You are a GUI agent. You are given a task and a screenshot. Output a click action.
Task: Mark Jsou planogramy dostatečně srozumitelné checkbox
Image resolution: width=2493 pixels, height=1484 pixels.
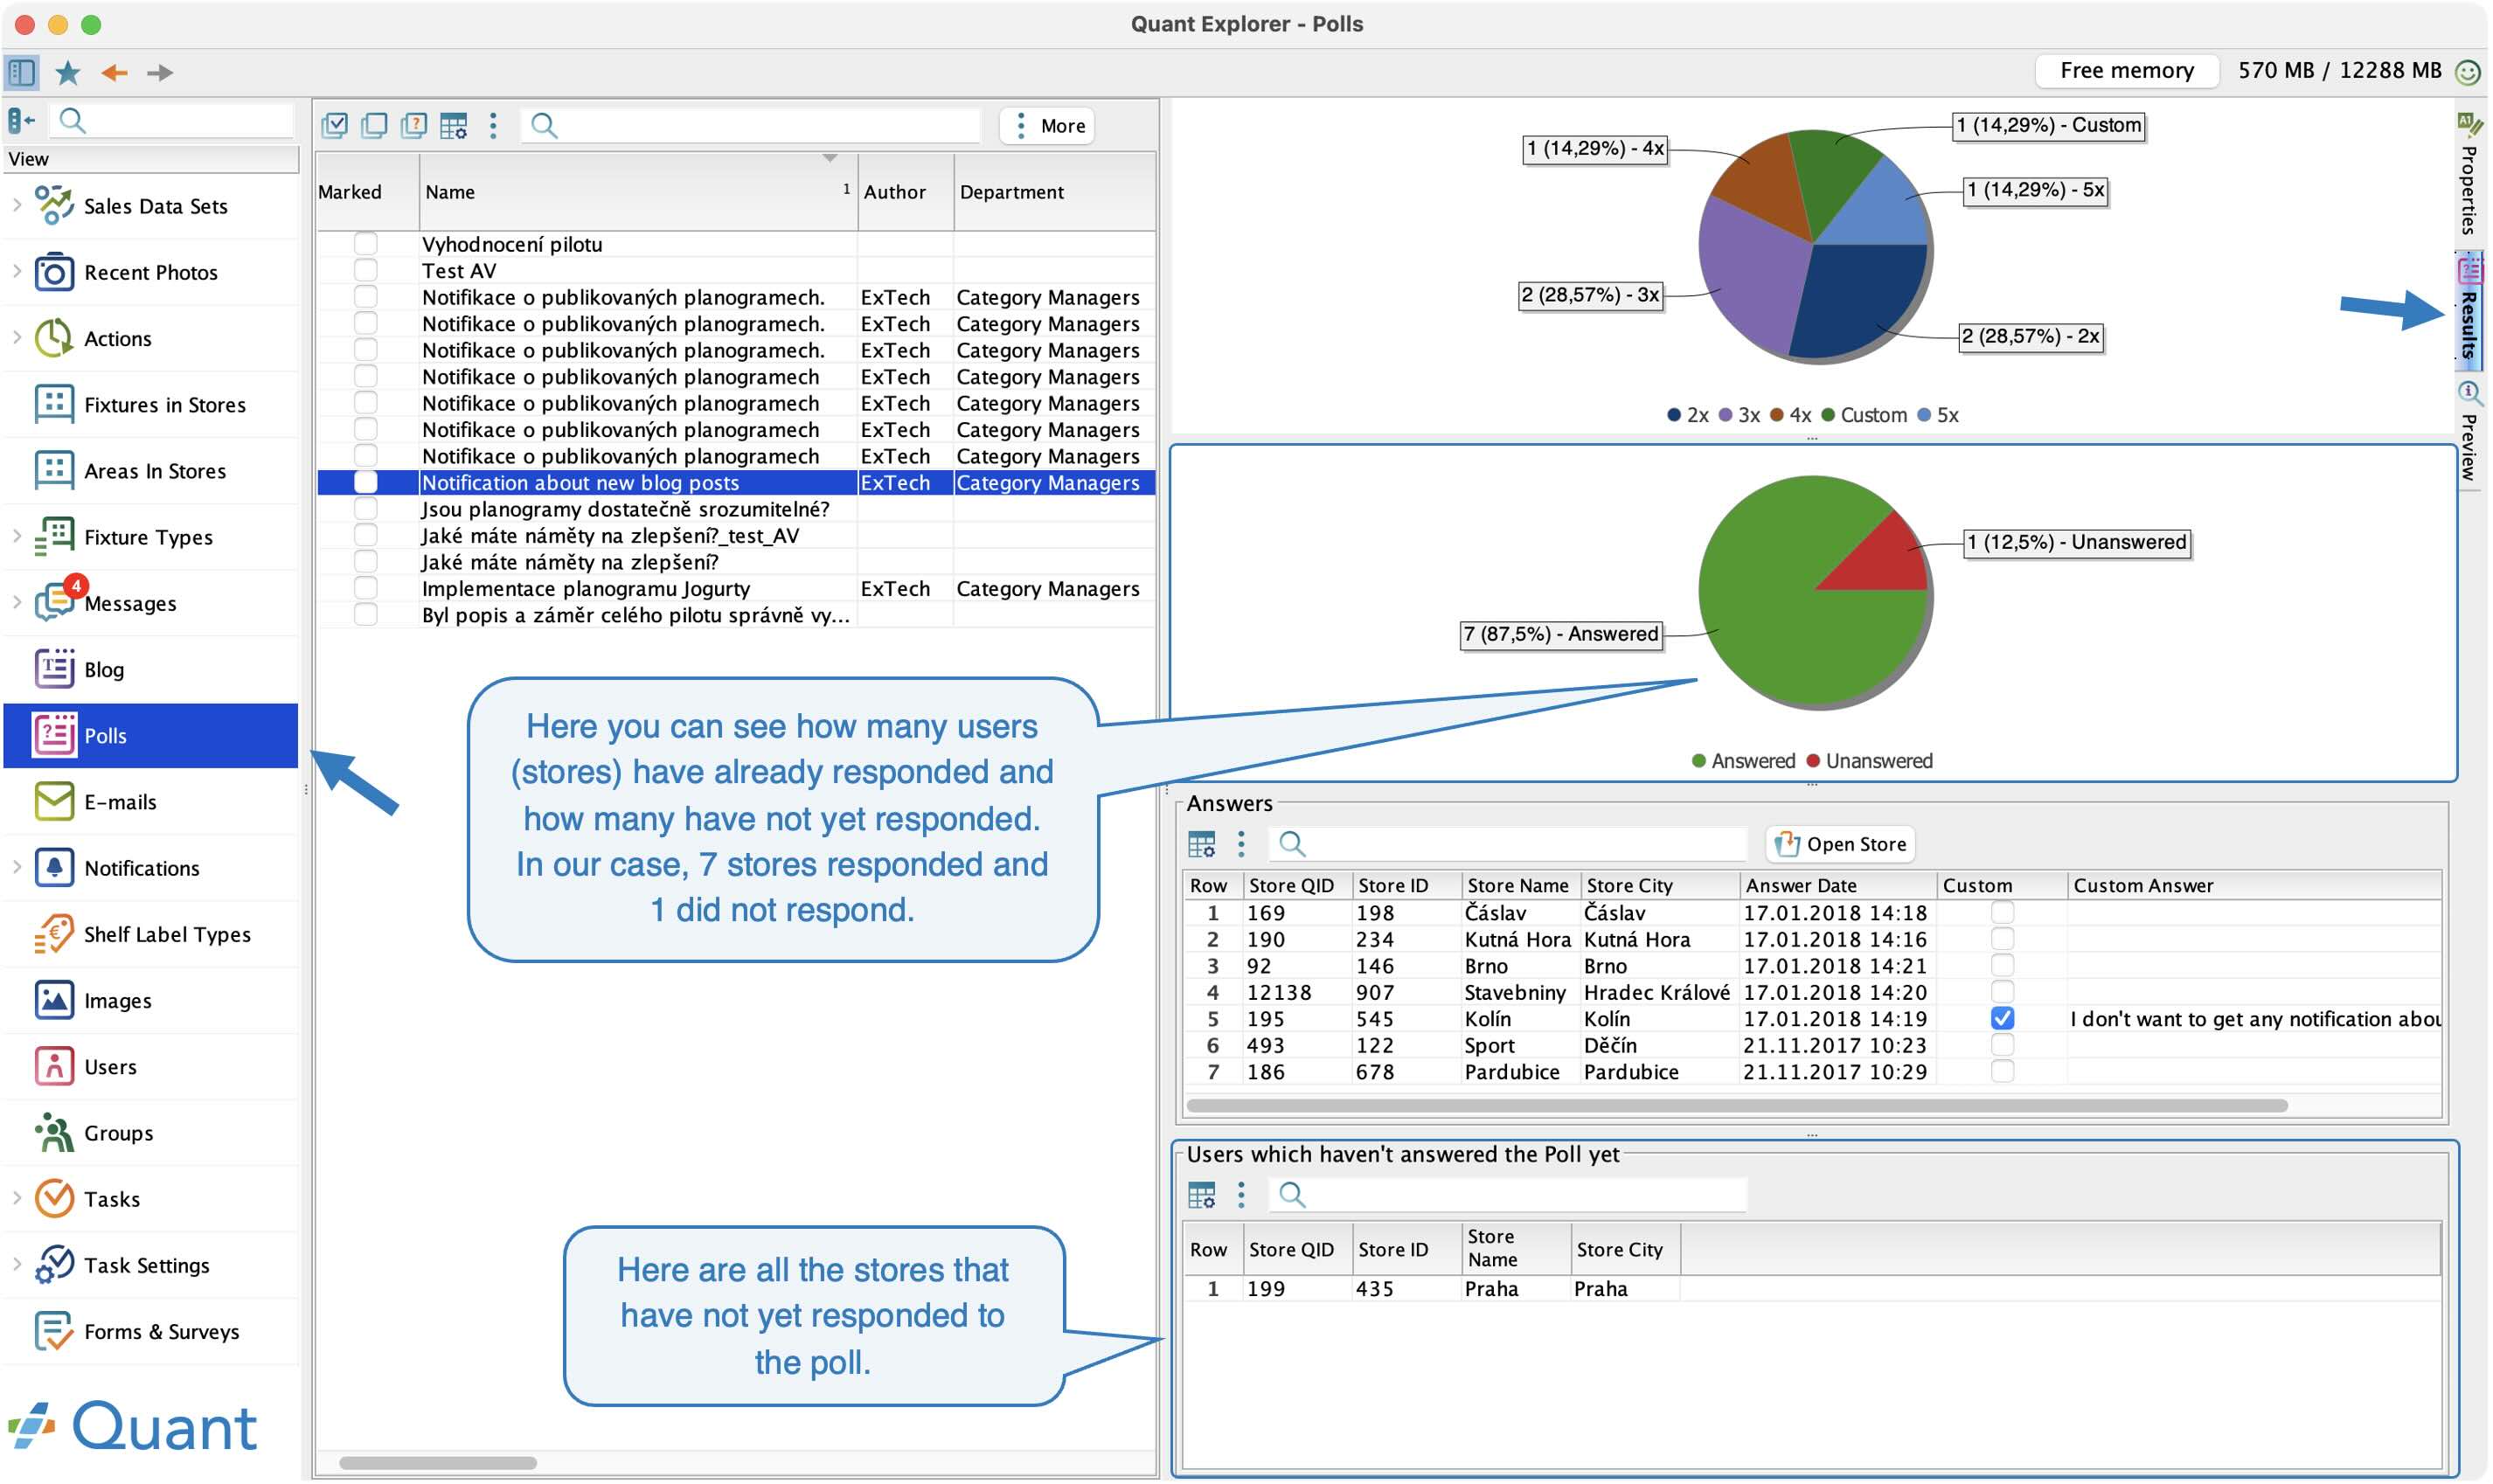click(366, 508)
